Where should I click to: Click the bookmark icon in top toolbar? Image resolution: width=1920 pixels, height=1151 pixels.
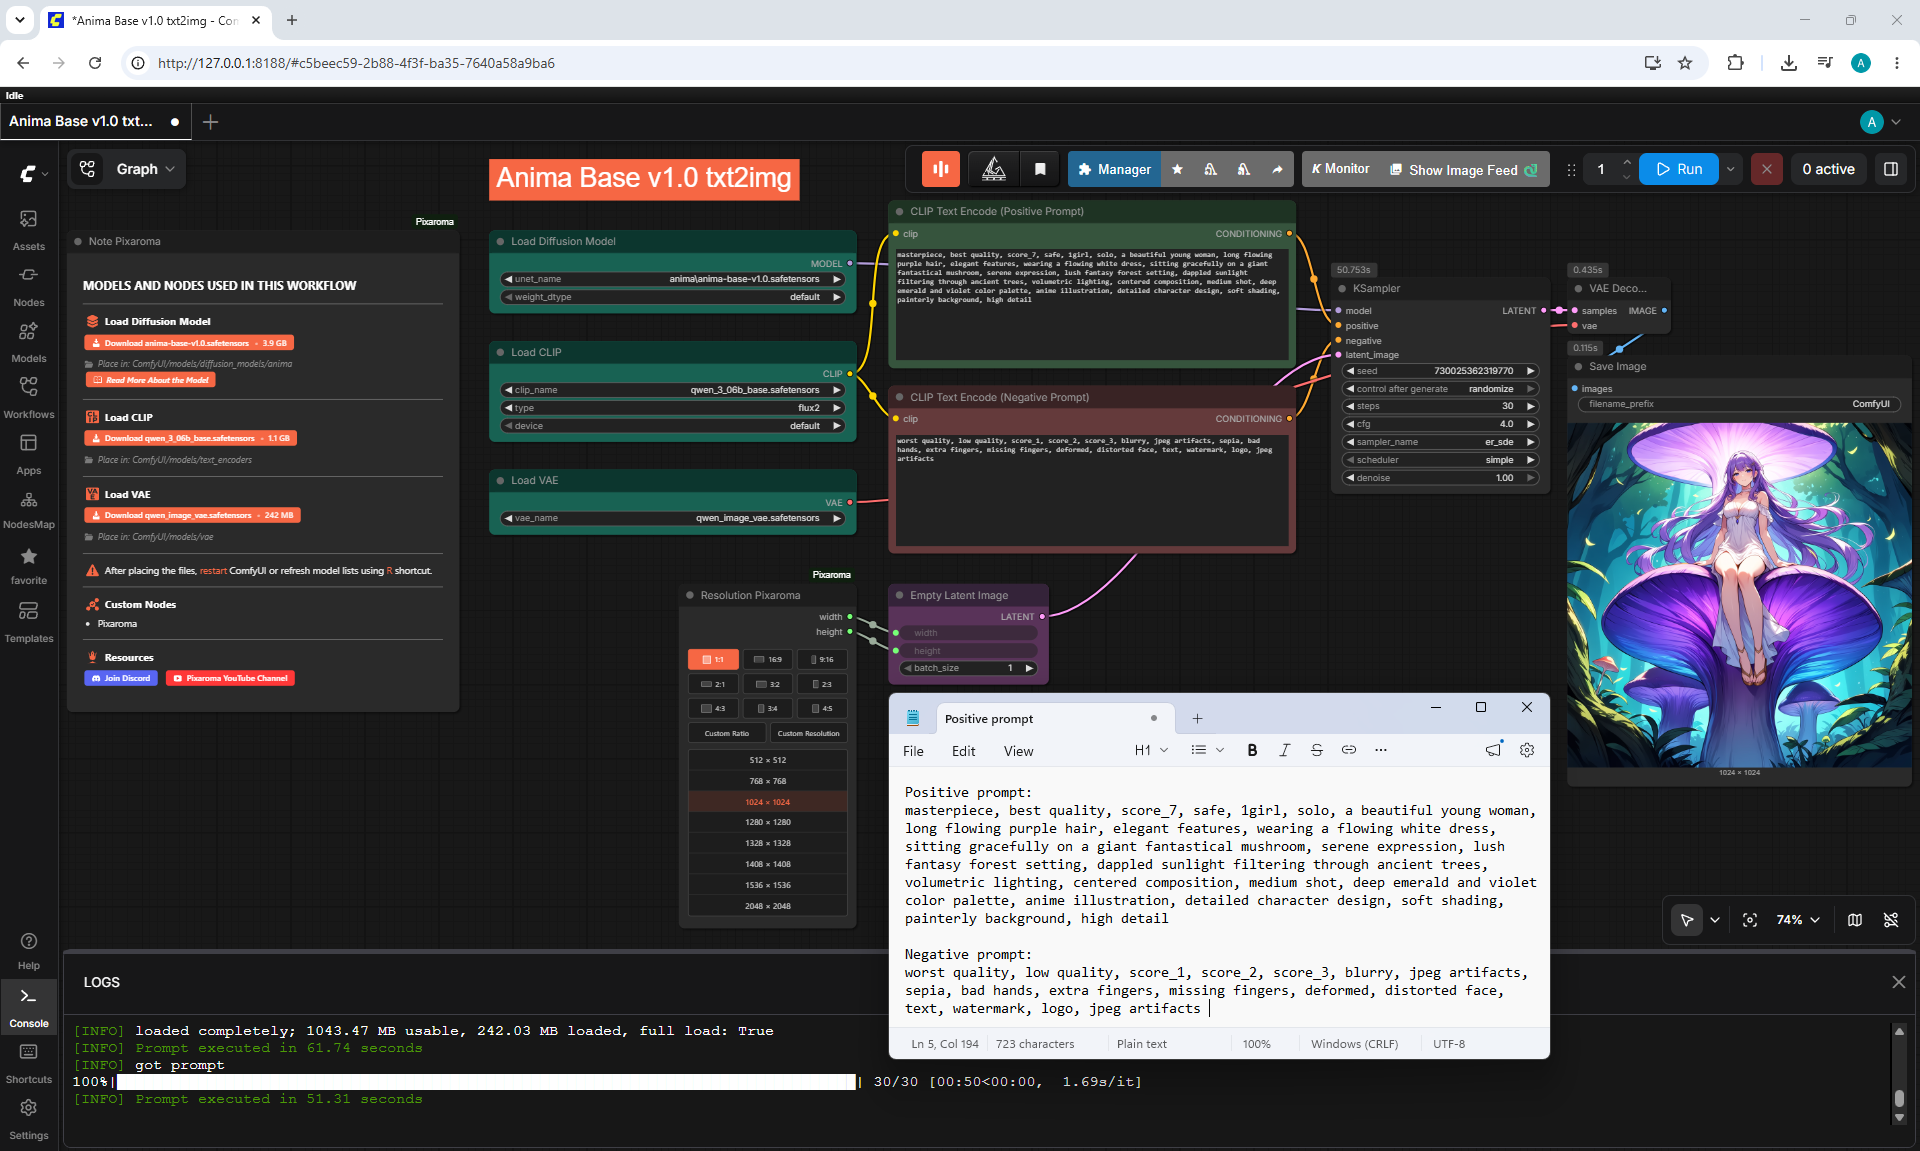tap(1040, 169)
